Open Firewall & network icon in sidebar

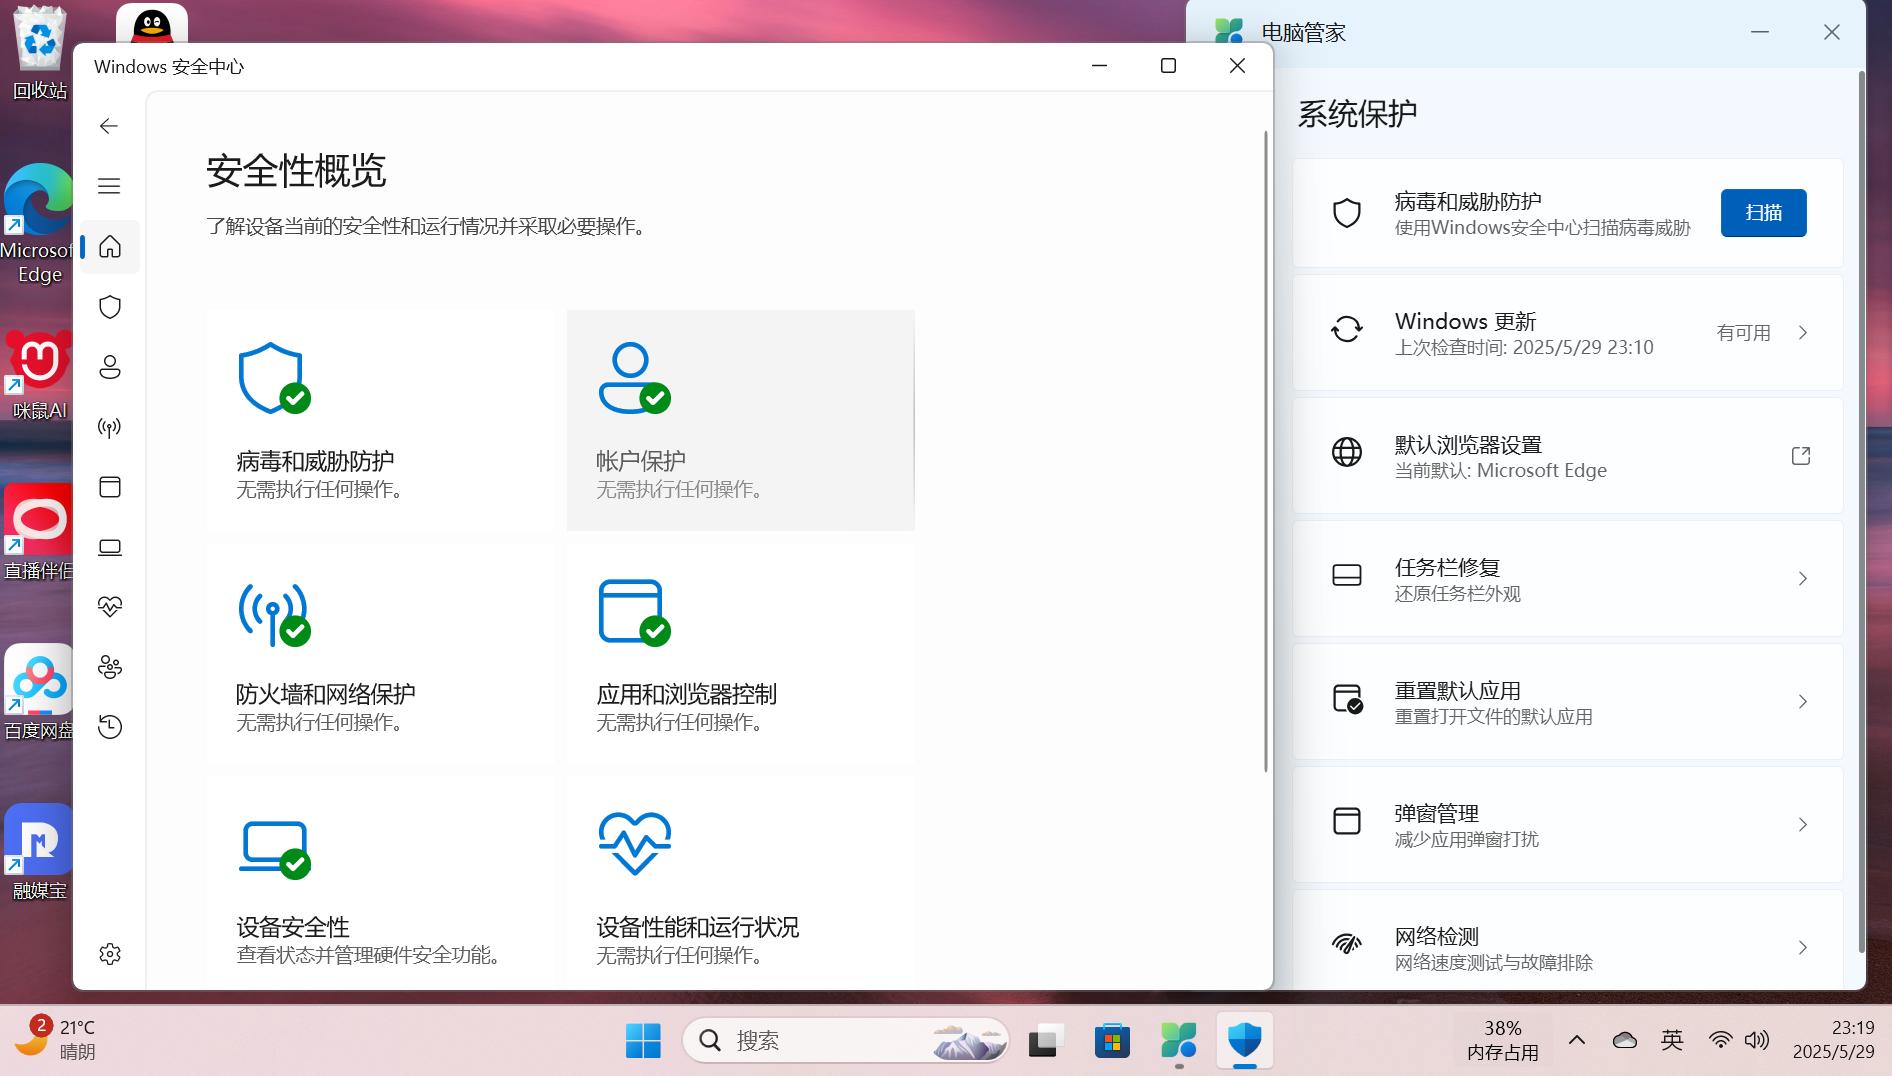pyautogui.click(x=110, y=428)
